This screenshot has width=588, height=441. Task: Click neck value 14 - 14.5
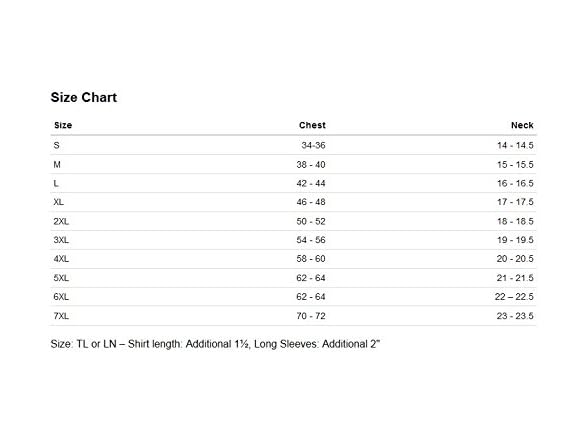tap(515, 146)
